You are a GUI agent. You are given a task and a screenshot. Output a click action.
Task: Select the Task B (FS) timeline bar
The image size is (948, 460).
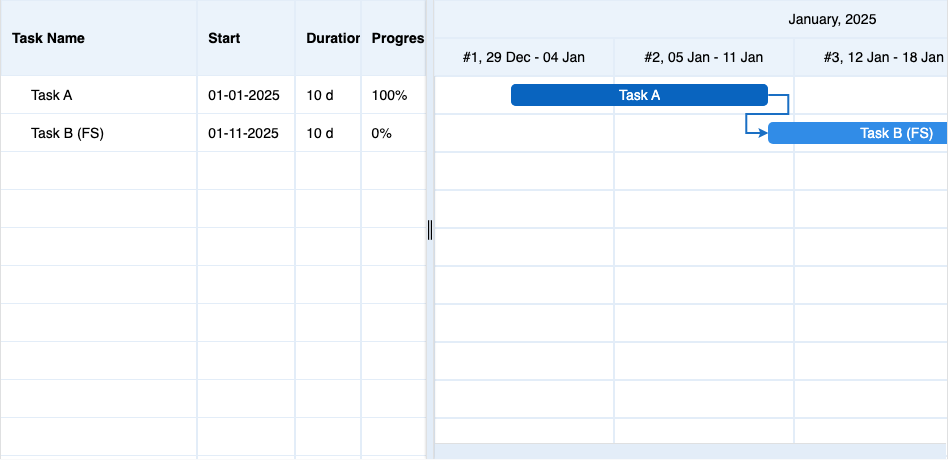click(x=858, y=133)
